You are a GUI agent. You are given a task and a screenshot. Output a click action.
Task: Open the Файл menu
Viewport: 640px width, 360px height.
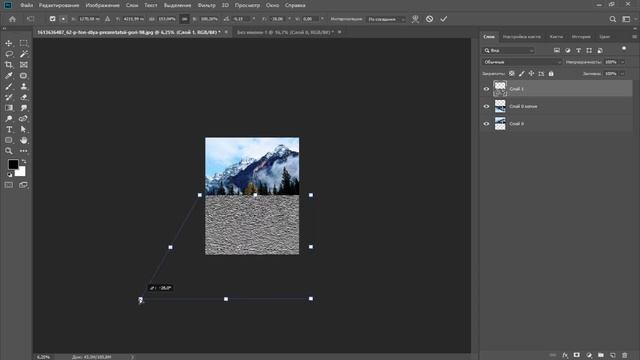[27, 5]
